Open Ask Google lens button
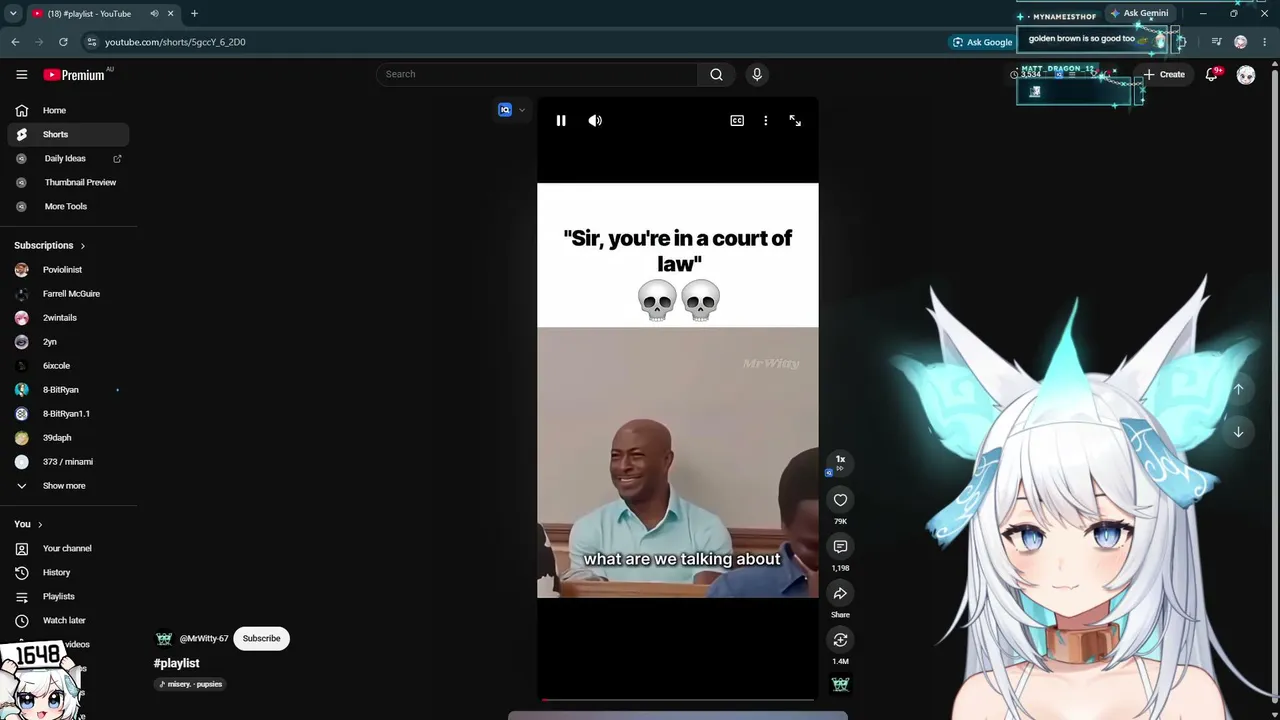The height and width of the screenshot is (720, 1280). pos(983,42)
